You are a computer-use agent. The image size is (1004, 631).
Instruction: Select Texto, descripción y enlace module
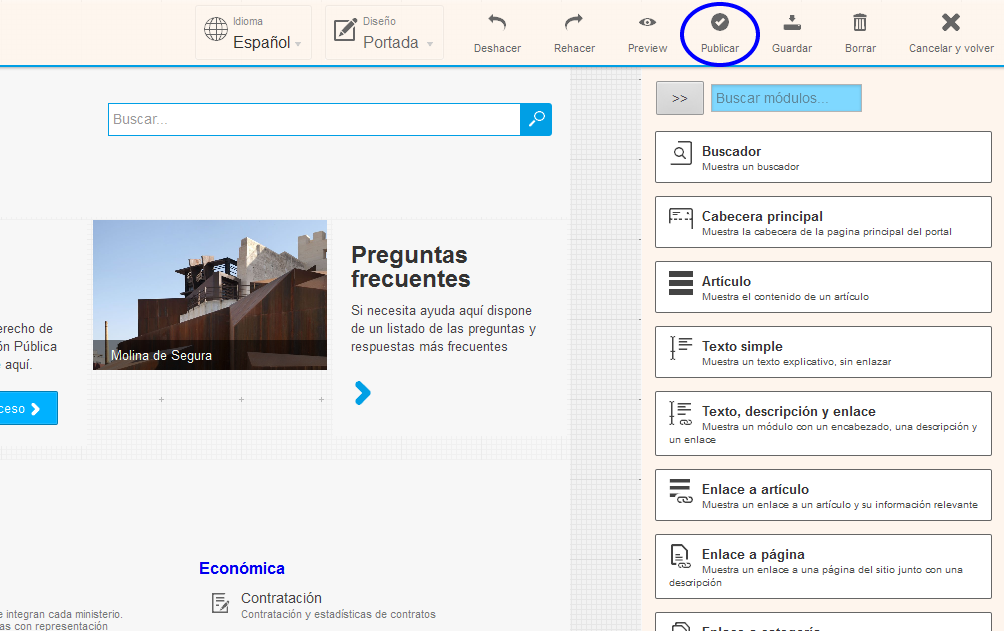pyautogui.click(x=822, y=423)
